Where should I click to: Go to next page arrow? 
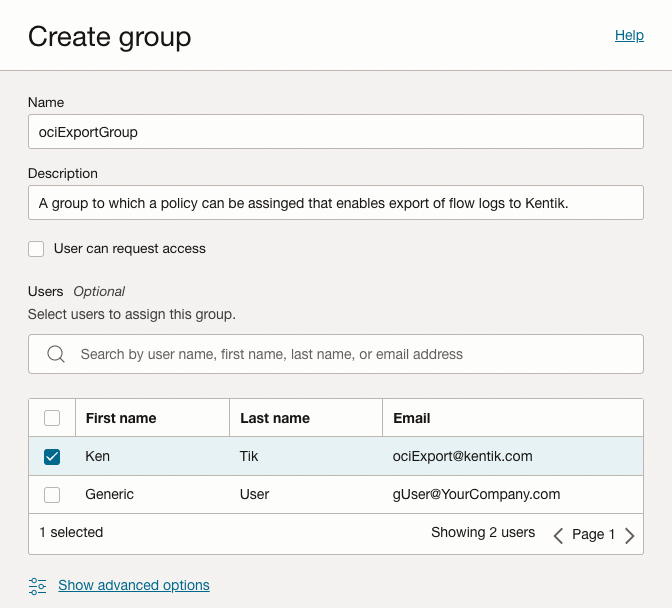[629, 535]
